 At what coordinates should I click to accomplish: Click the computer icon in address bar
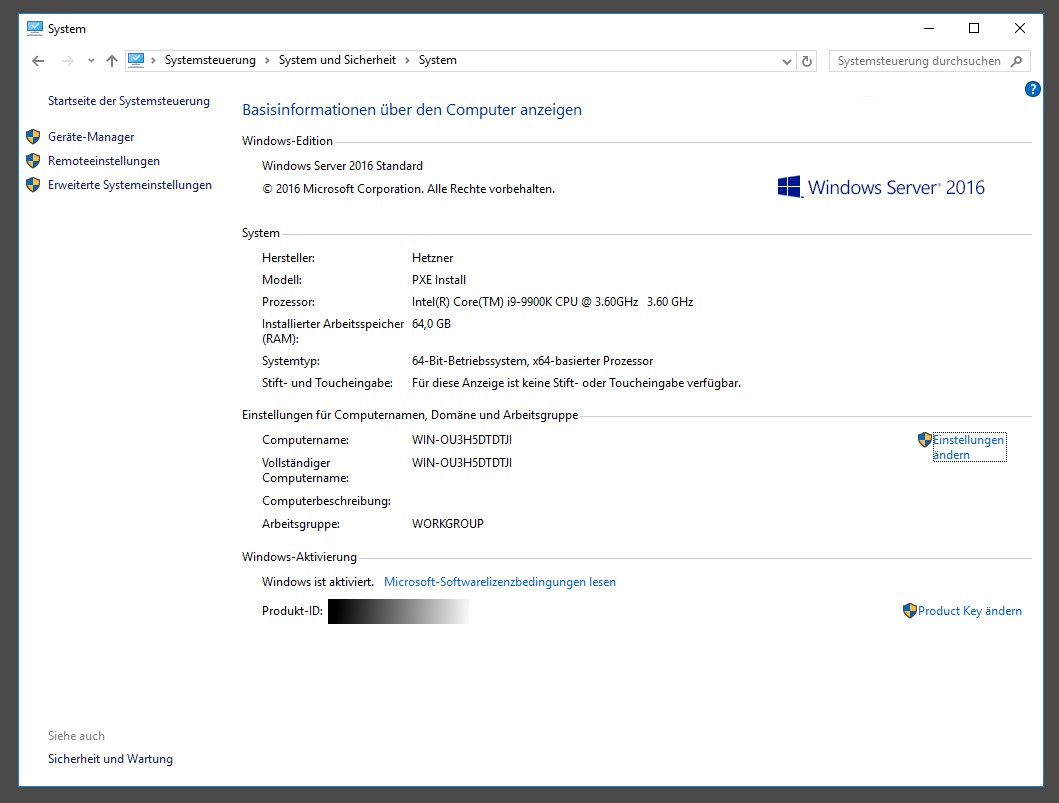[136, 60]
